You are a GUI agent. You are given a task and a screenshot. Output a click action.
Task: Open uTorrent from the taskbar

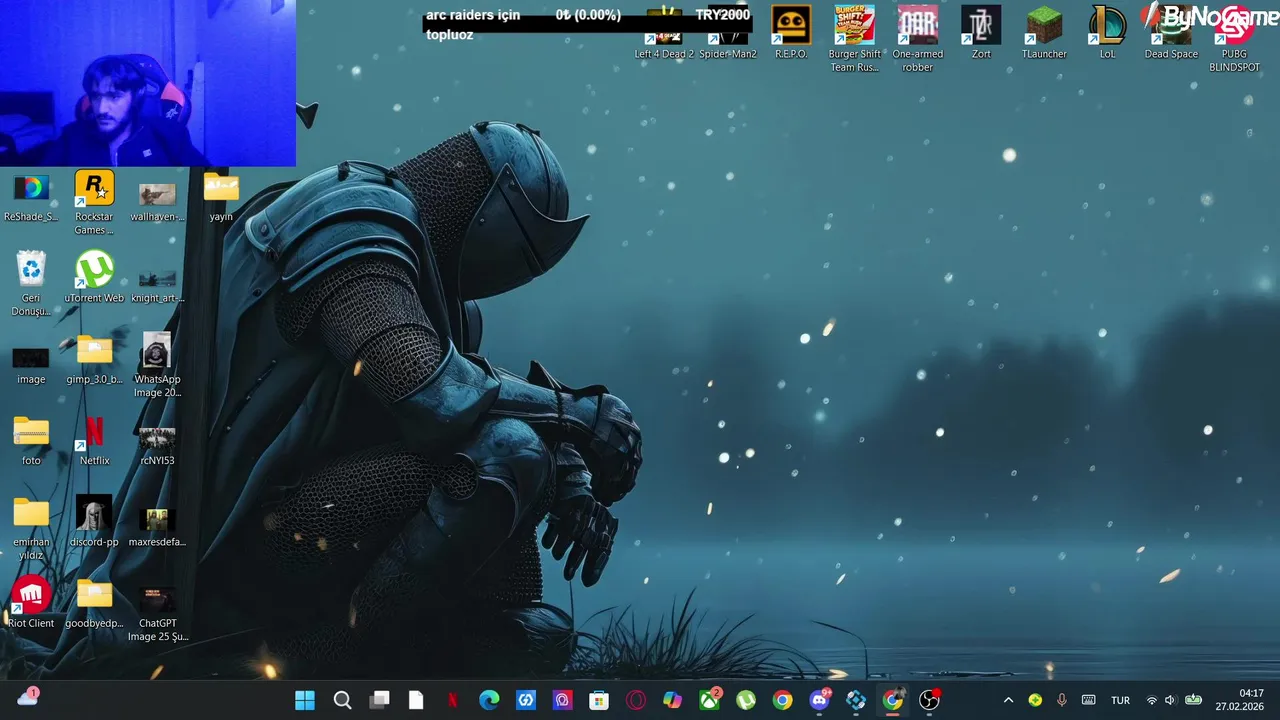pos(746,700)
